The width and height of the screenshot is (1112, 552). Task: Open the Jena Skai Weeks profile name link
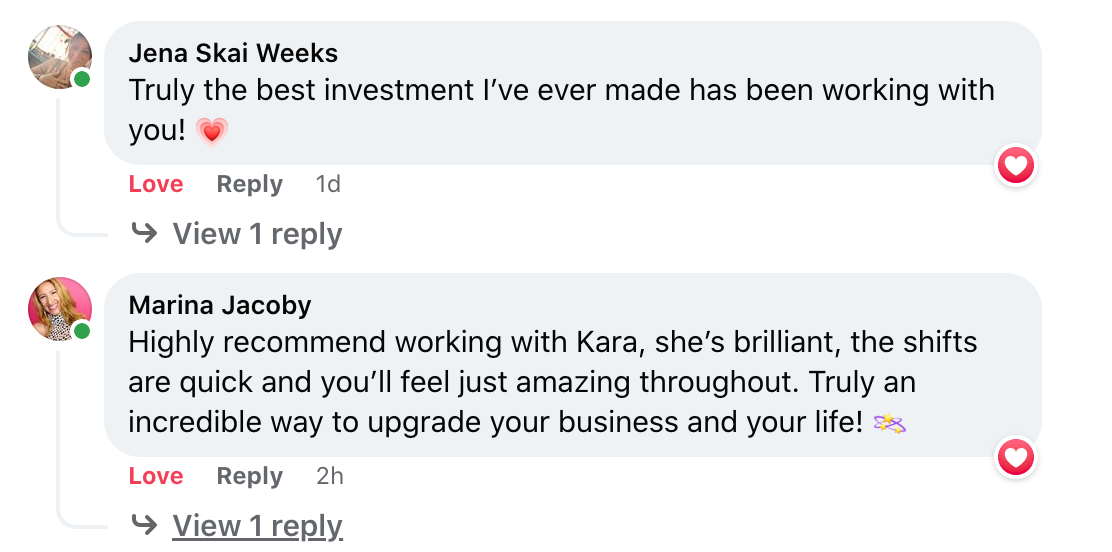(233, 53)
